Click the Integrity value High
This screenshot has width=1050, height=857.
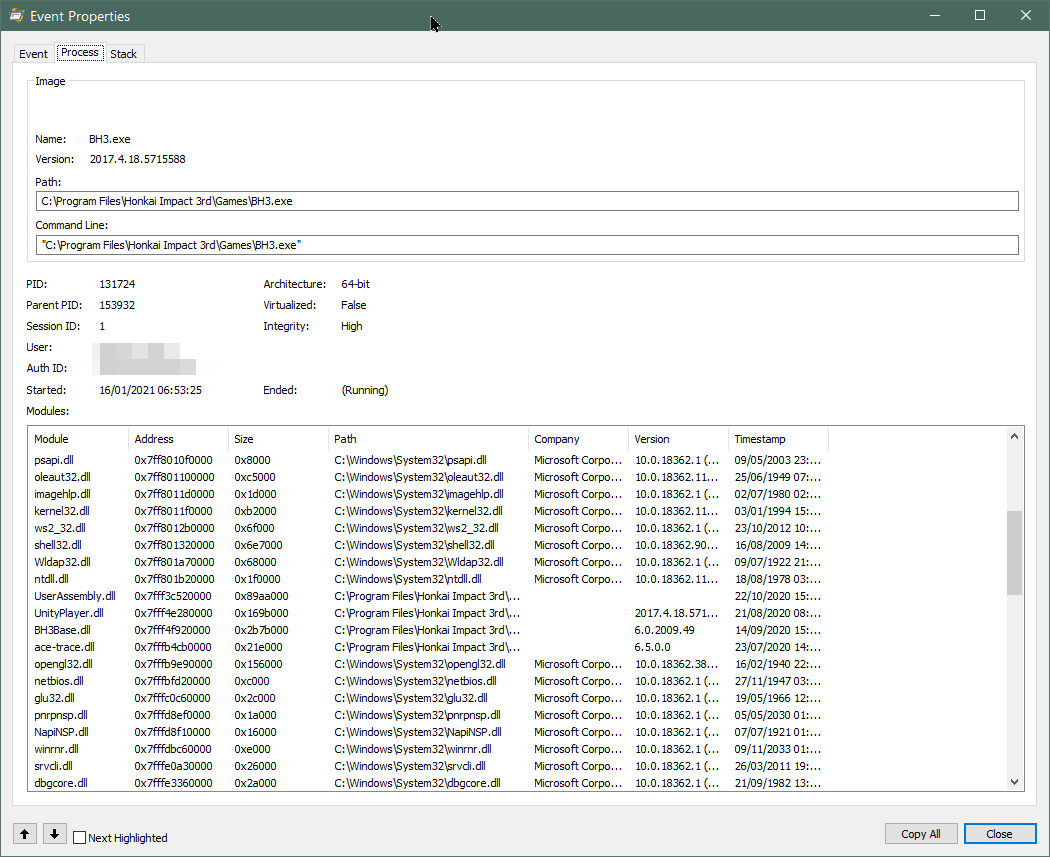pyautogui.click(x=352, y=326)
